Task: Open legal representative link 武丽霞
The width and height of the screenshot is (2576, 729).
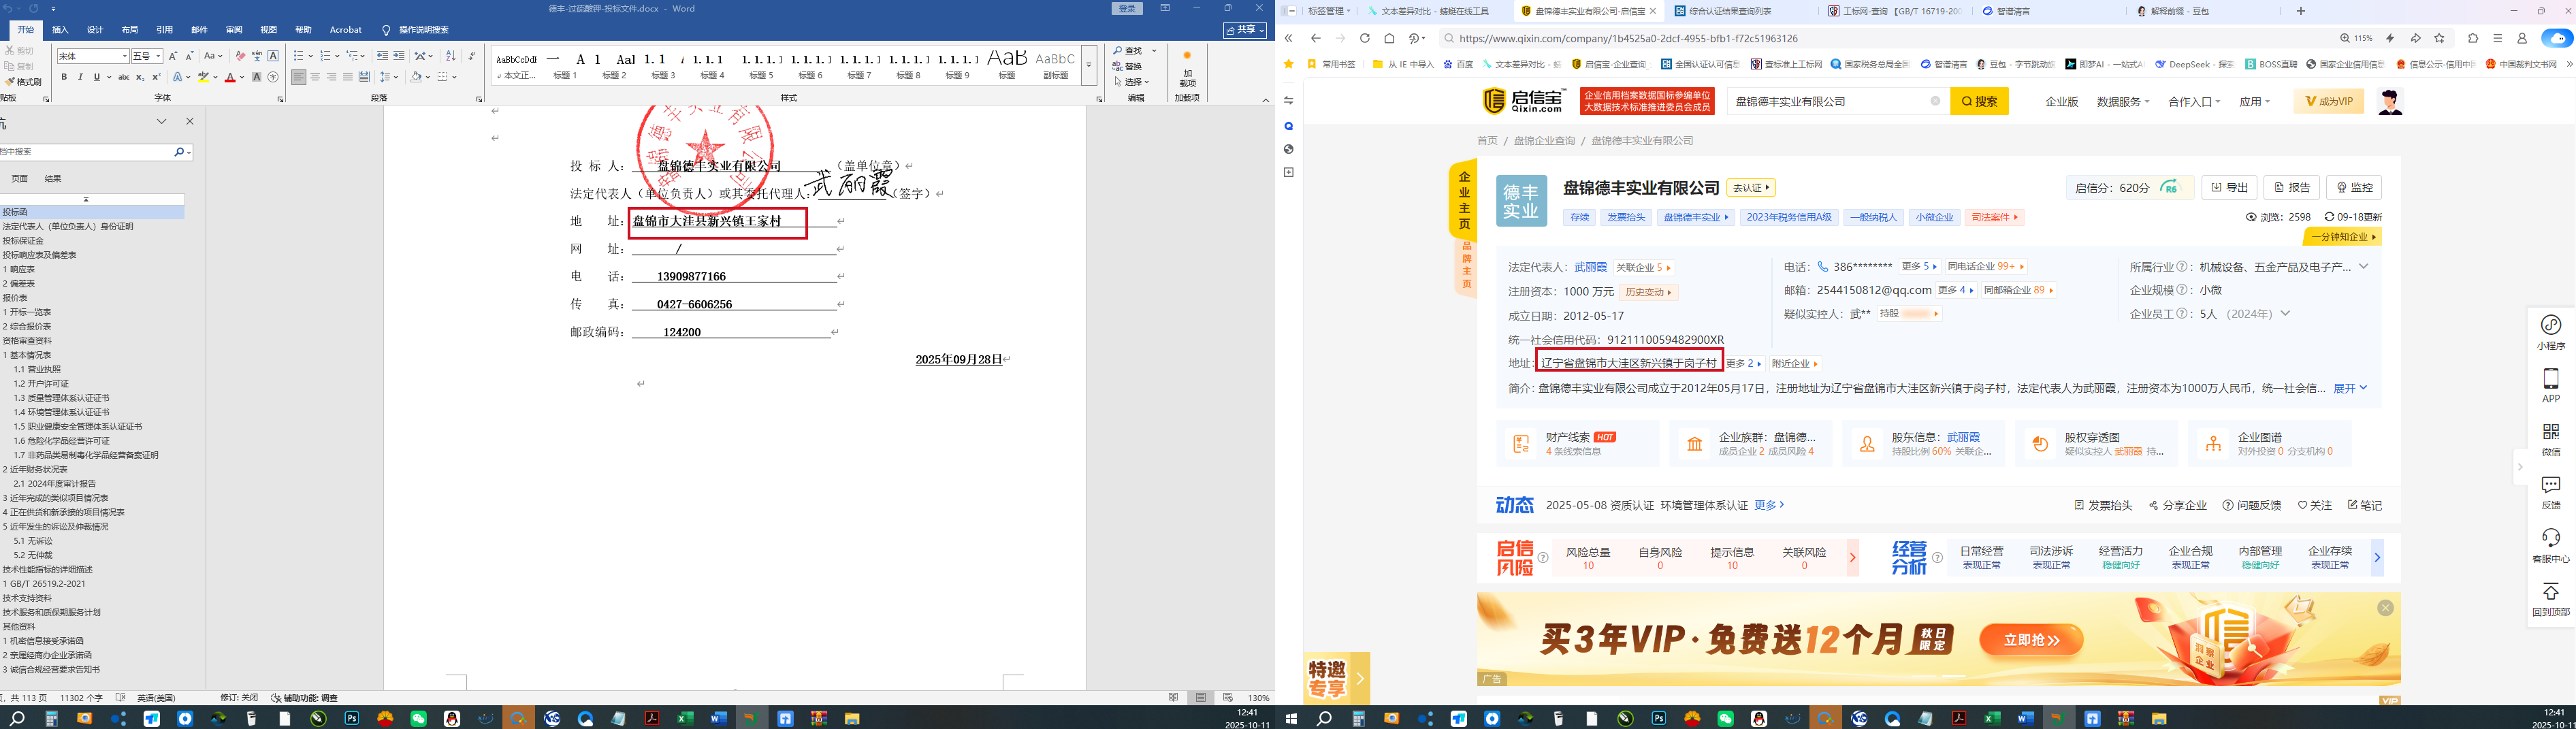Action: pyautogui.click(x=1590, y=267)
